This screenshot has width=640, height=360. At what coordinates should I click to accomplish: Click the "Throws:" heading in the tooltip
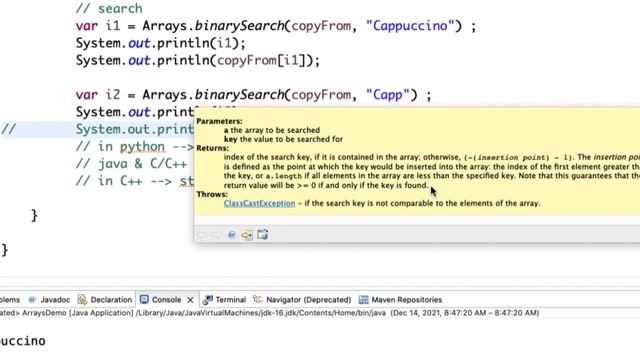coord(212,194)
